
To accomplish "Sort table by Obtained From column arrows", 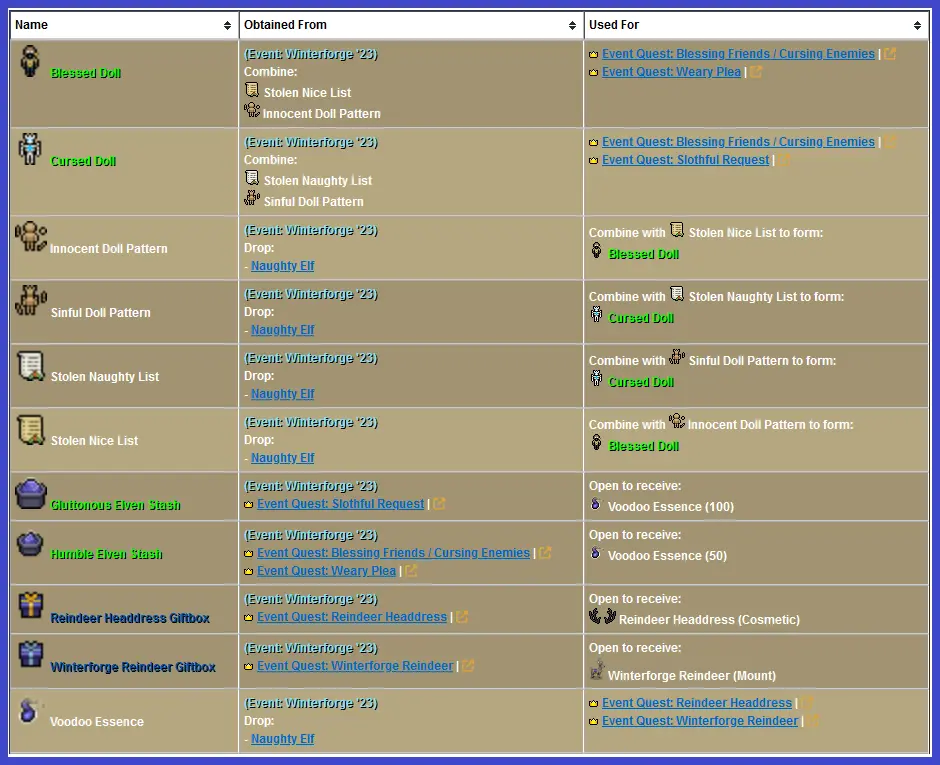I will point(573,25).
